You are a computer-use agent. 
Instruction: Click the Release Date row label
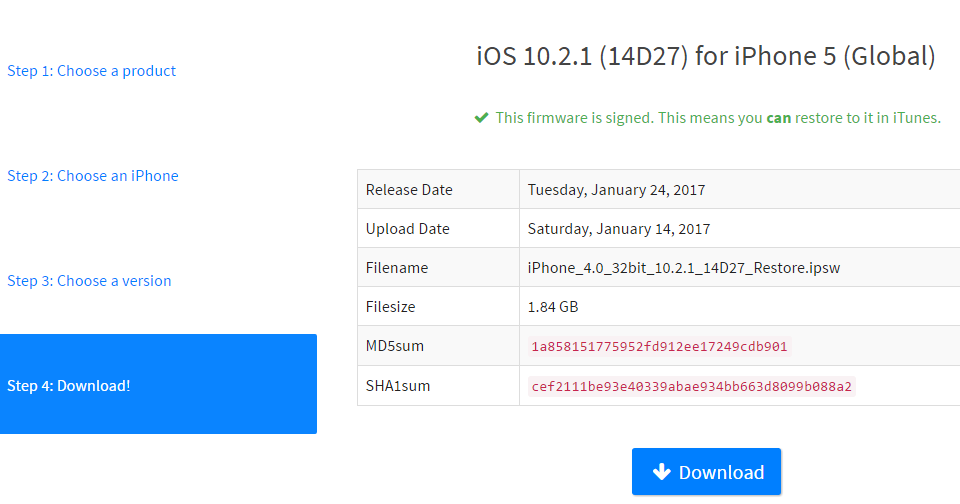click(x=409, y=190)
